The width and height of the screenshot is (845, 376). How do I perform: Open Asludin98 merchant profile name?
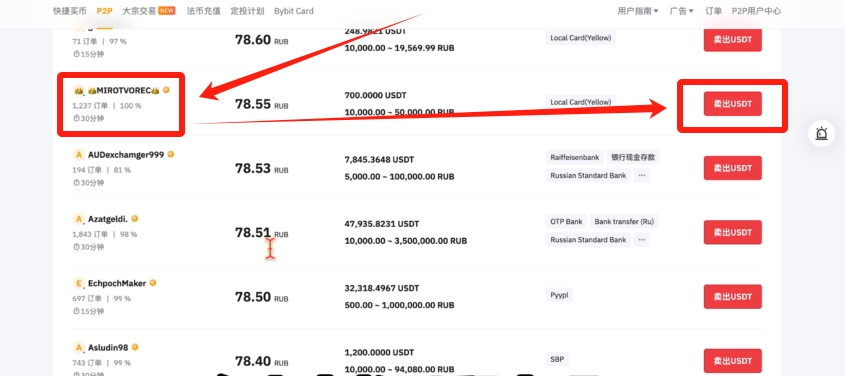click(108, 347)
